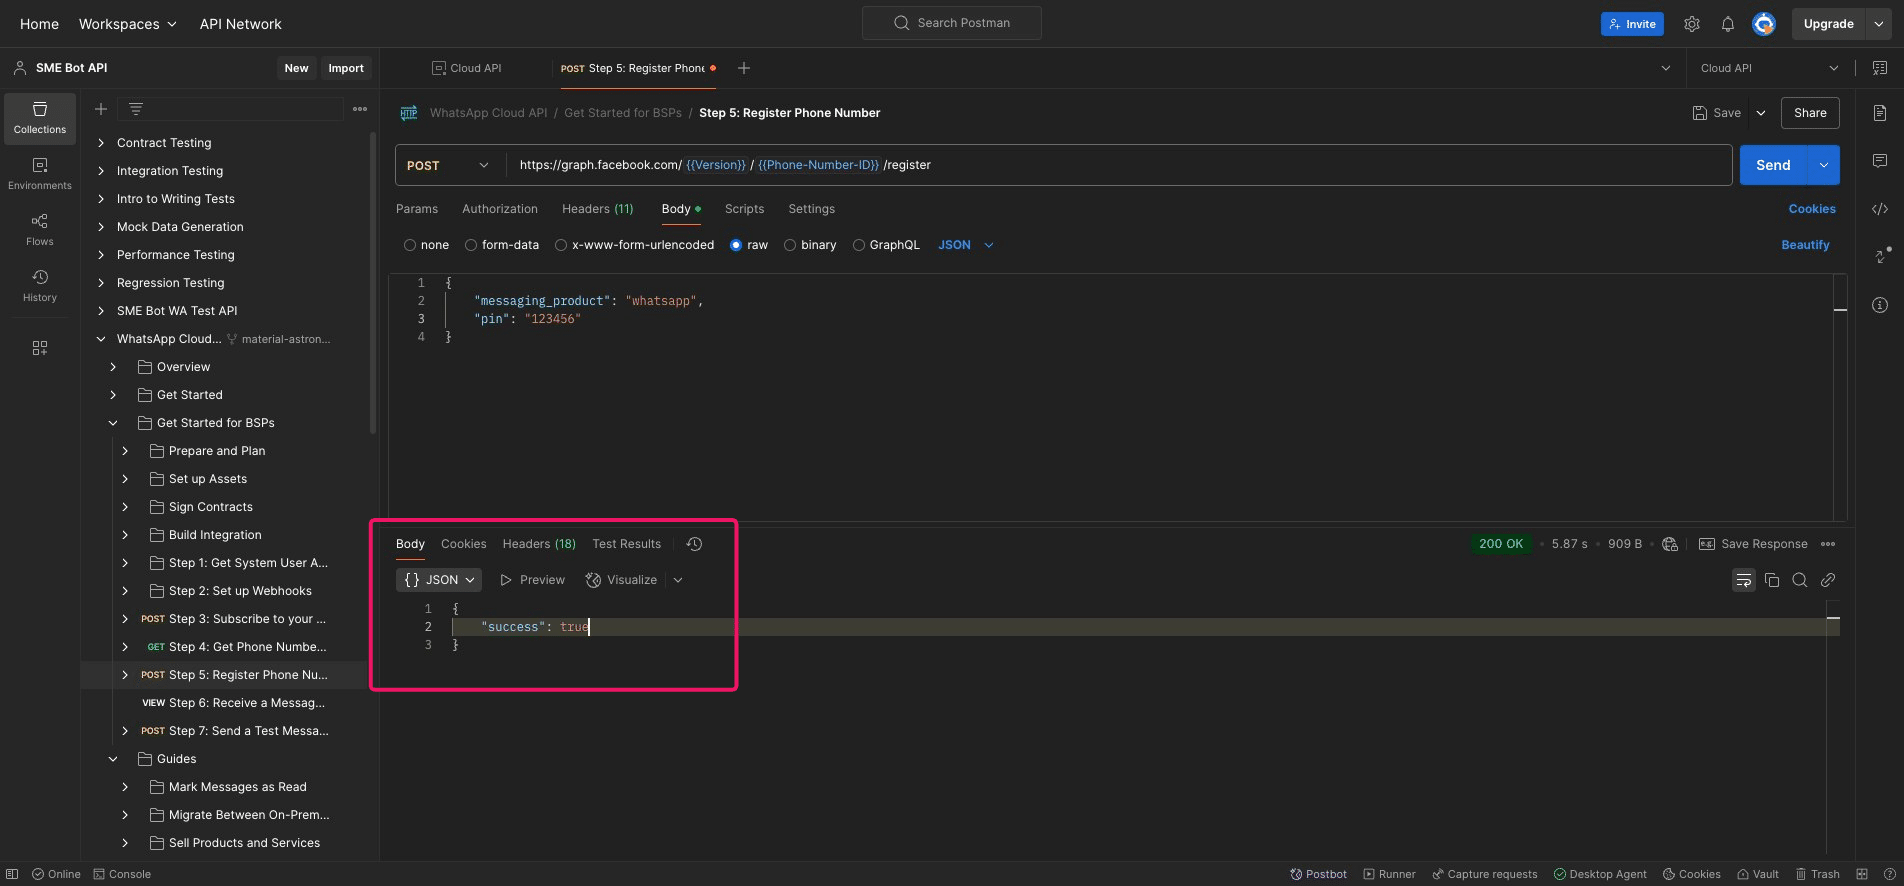Open the Cloud API environment selector
The height and width of the screenshot is (886, 1904).
tap(1769, 68)
